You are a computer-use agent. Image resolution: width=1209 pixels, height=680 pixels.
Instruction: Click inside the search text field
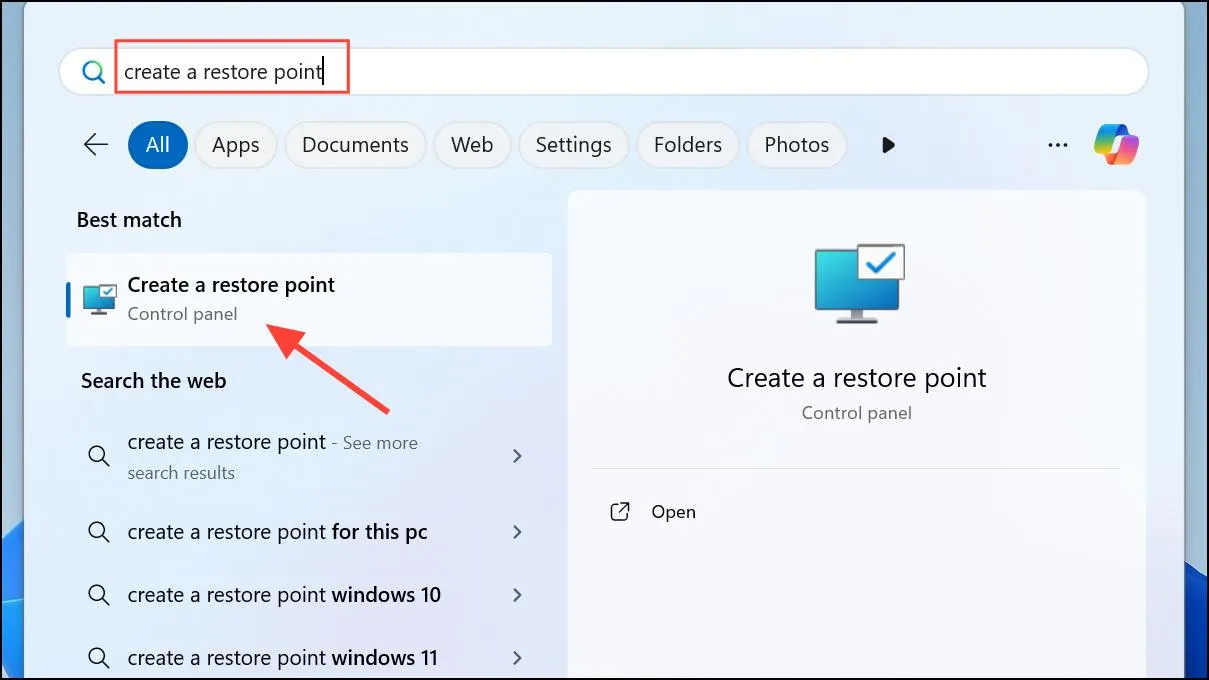pos(603,72)
